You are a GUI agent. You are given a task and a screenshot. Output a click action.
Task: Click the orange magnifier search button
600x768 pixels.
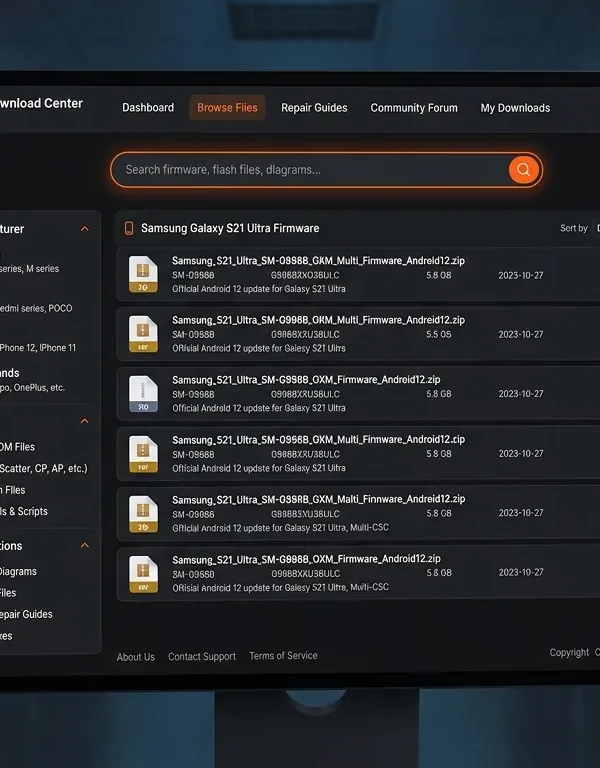(x=524, y=169)
